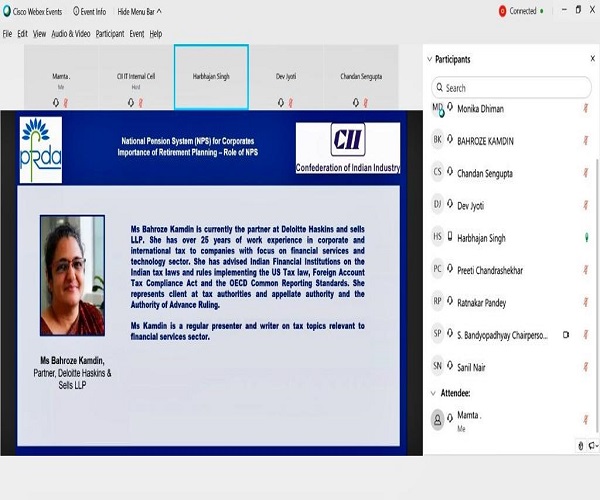Click Ratnakar Pandey's muted mic icon
This screenshot has height=500, width=600.
(x=586, y=302)
